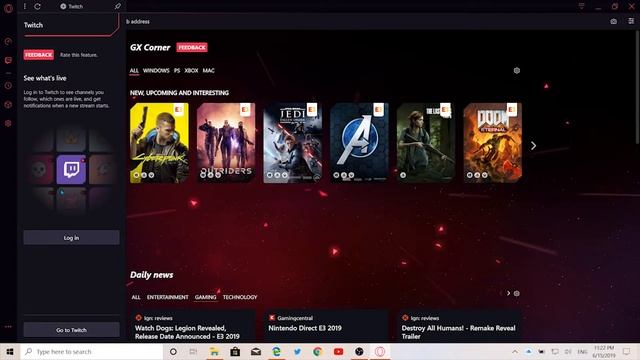Launch Microsoft Edge from the taskbar

click(277, 351)
